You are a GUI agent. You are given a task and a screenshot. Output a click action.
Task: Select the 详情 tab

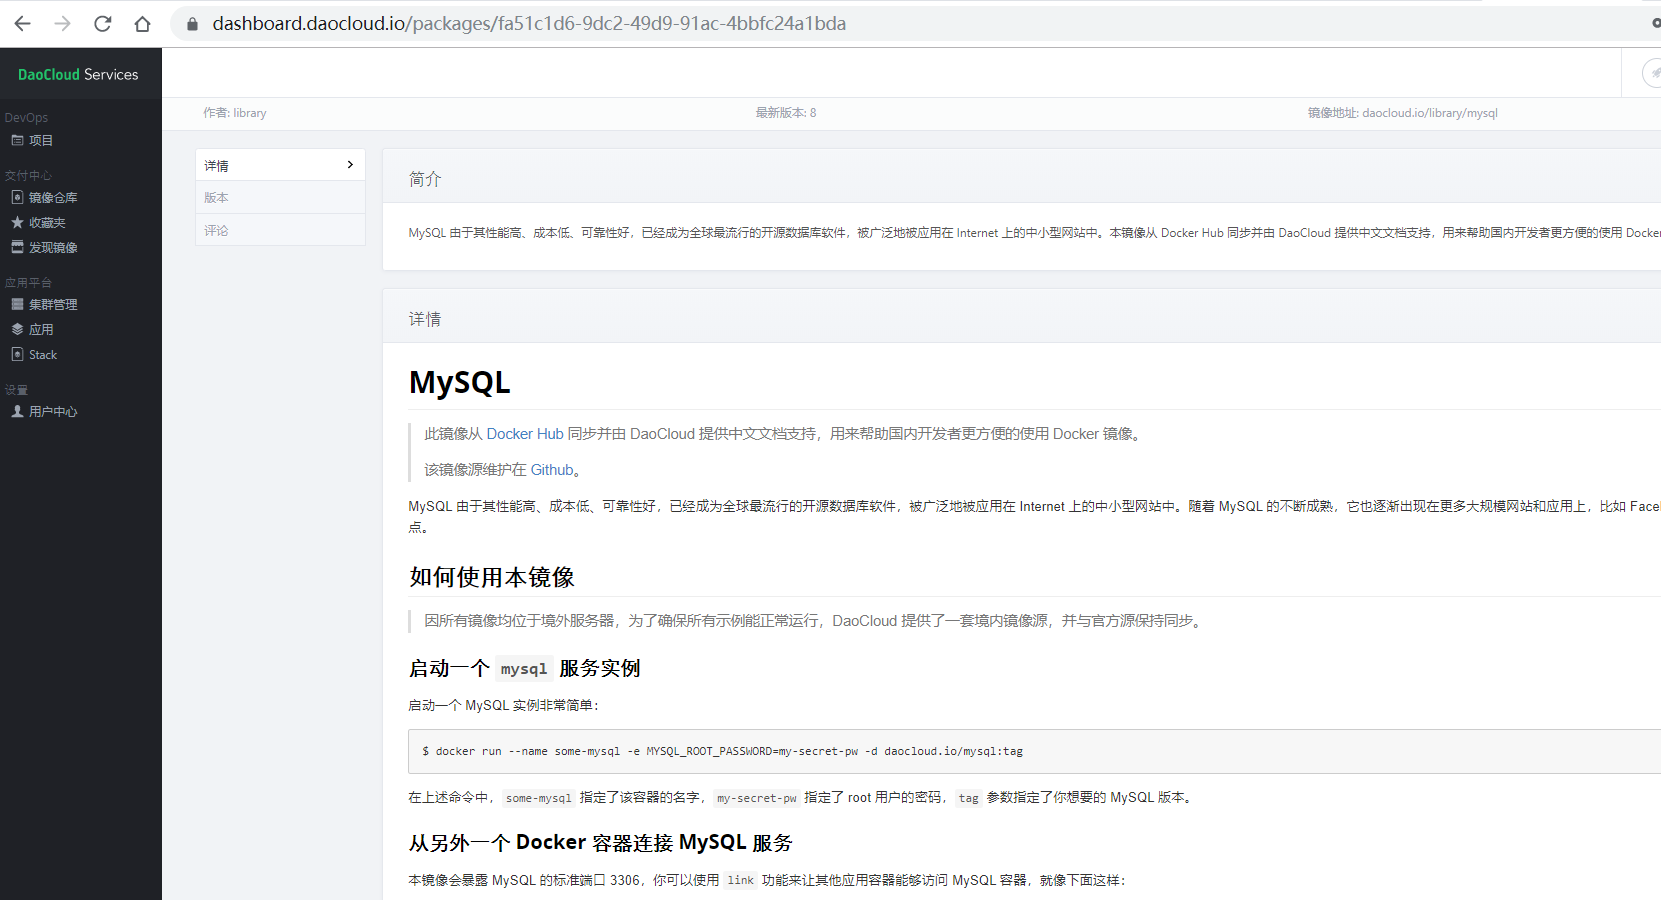click(280, 165)
